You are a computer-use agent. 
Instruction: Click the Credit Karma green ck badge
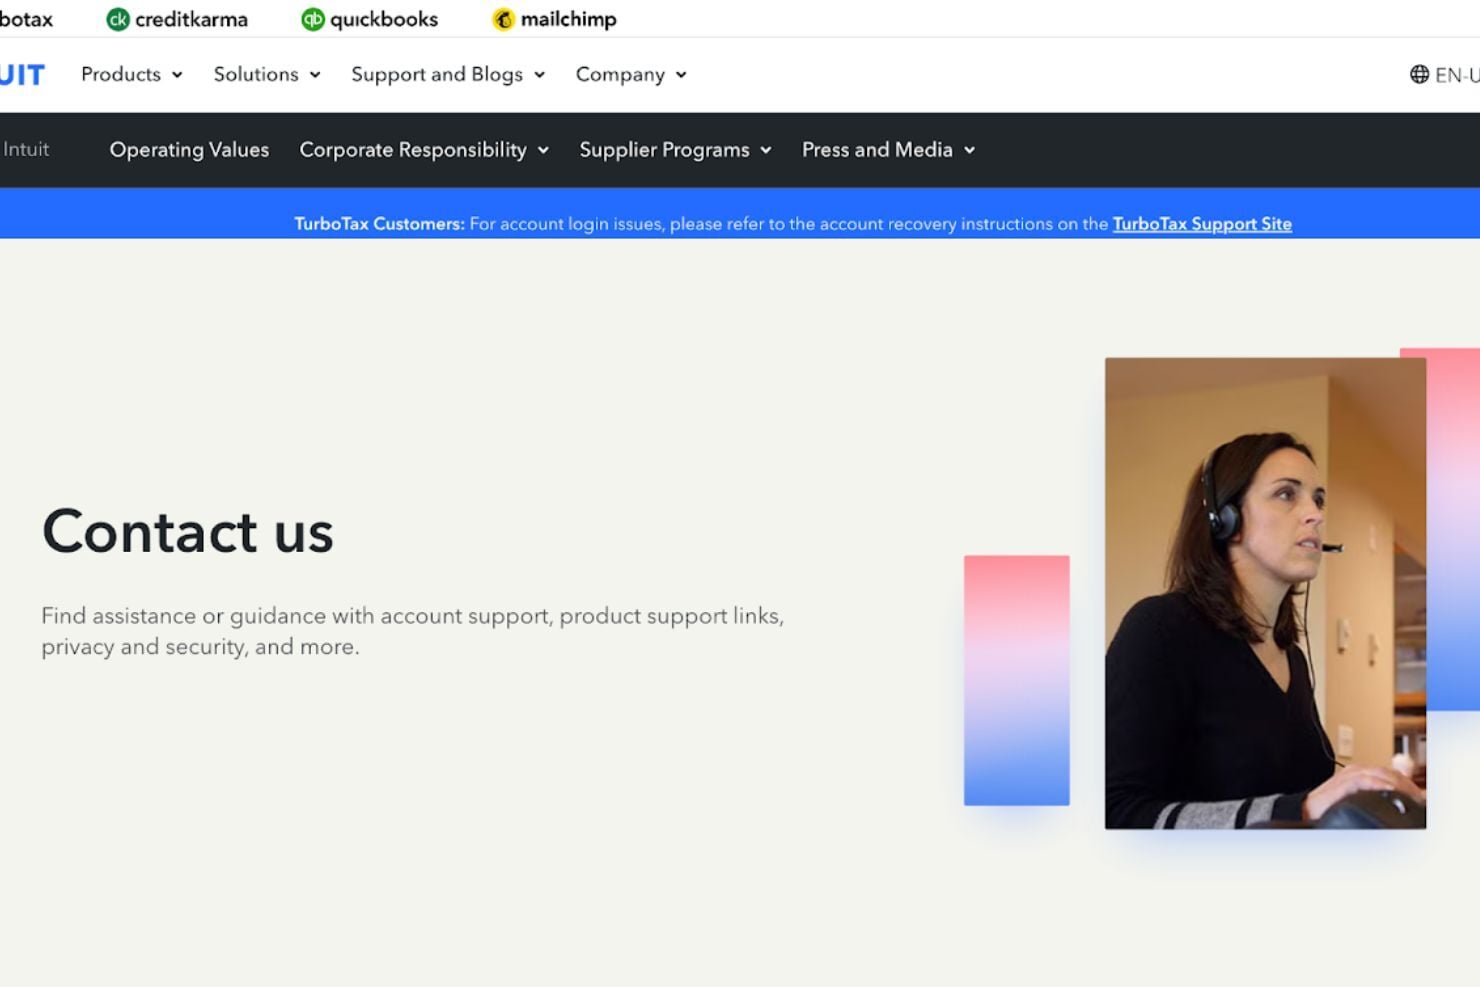pos(117,18)
